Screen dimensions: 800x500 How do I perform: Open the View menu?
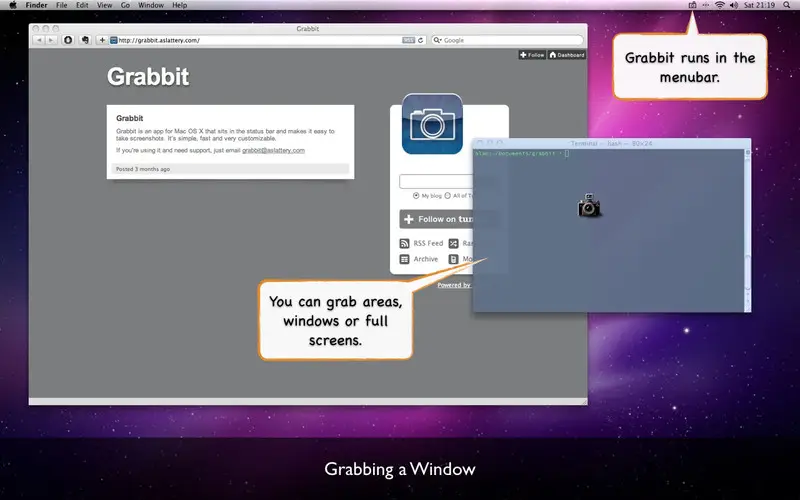105,5
